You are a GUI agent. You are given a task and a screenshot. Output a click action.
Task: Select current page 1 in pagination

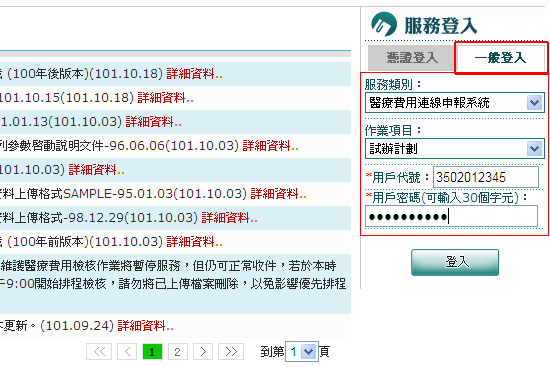point(152,352)
